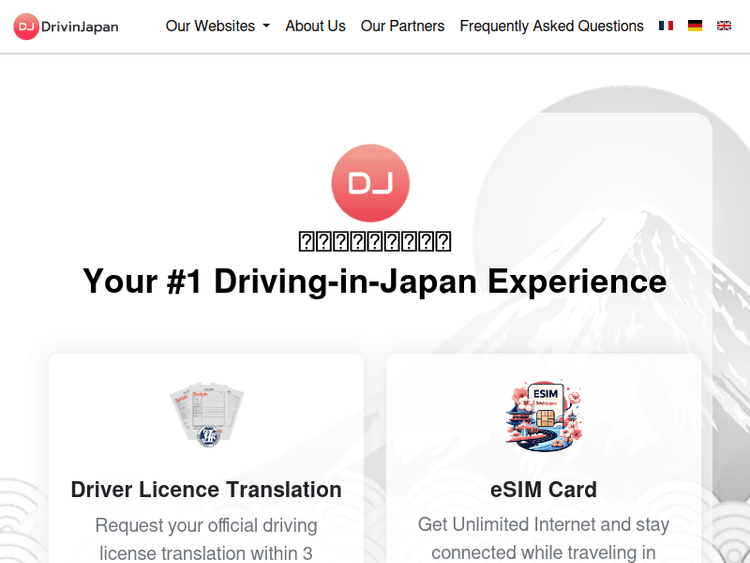Open Frequently Asked Questions page
The image size is (750, 563).
551,26
